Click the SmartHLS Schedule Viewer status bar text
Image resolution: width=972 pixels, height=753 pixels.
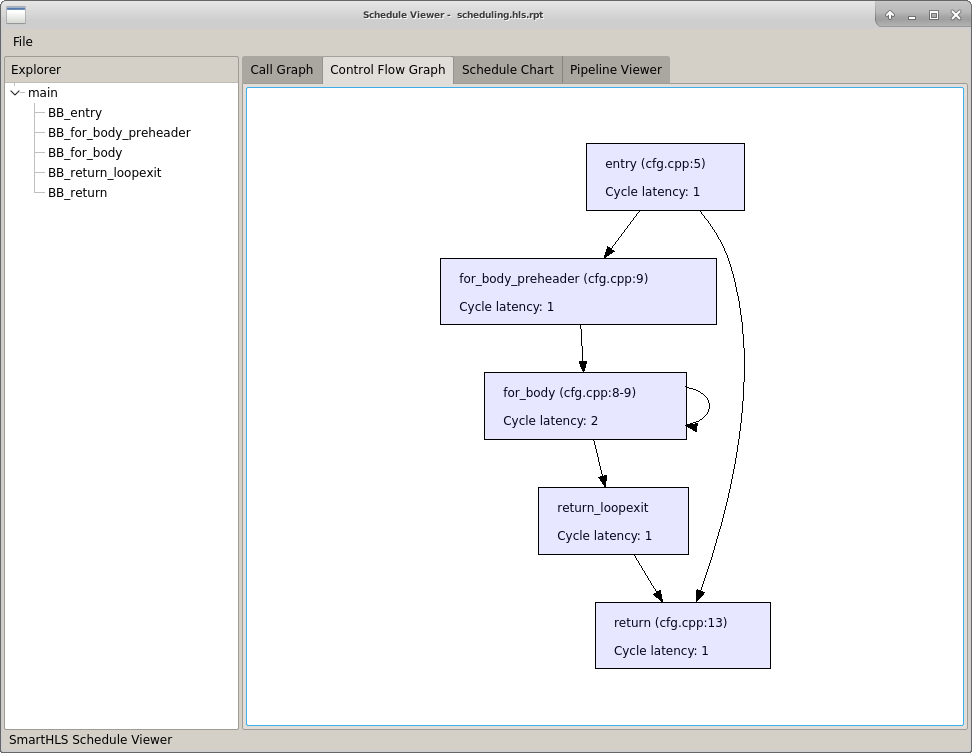[90, 739]
